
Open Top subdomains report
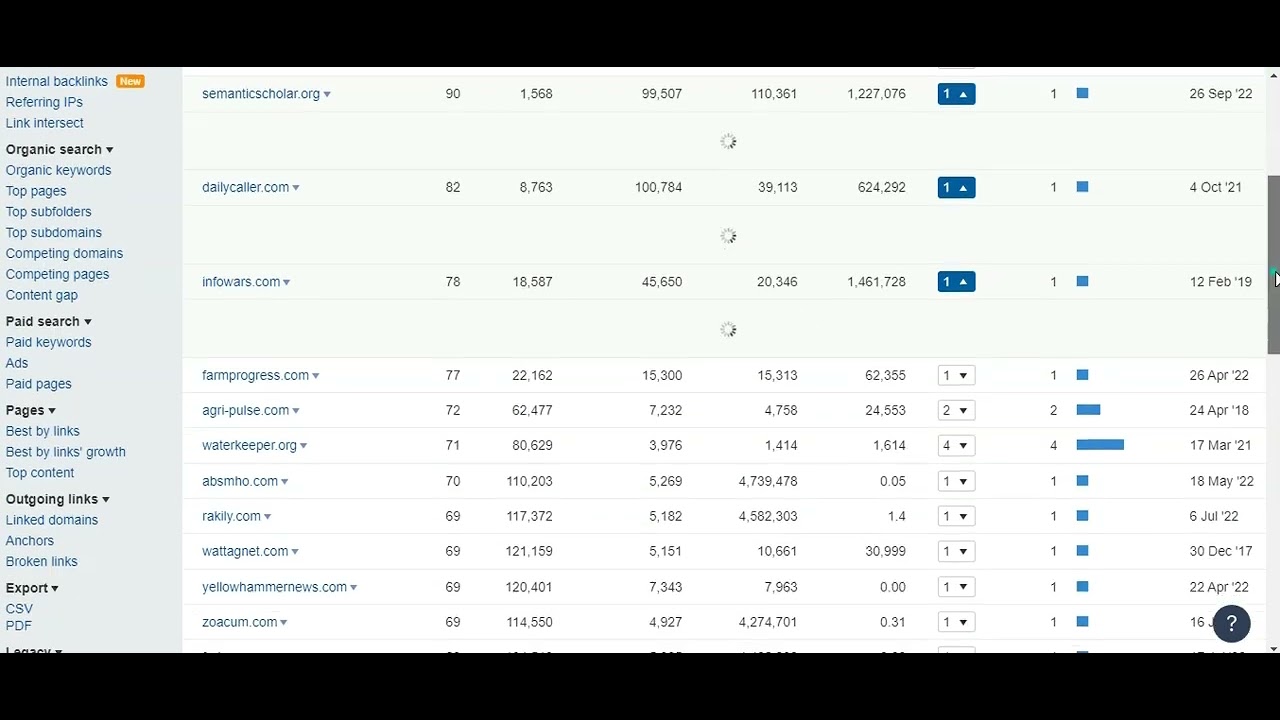click(54, 233)
